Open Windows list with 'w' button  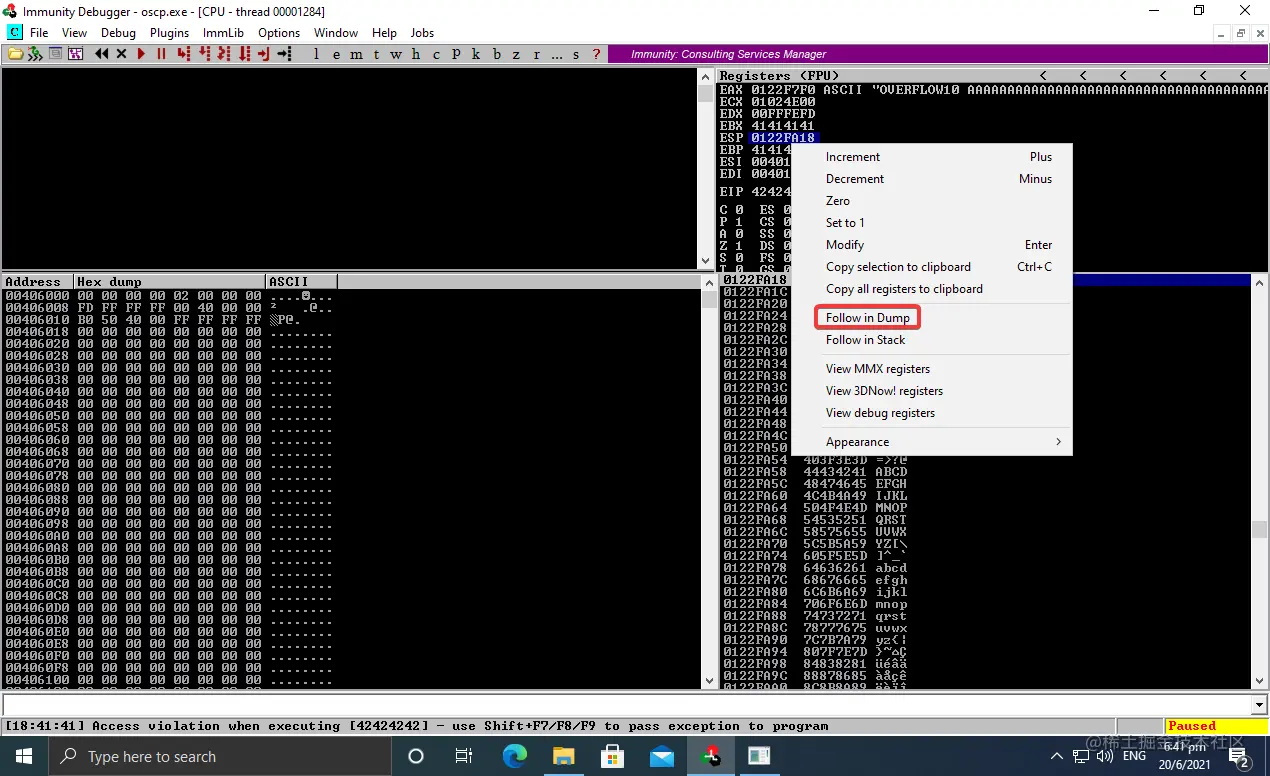click(x=396, y=54)
